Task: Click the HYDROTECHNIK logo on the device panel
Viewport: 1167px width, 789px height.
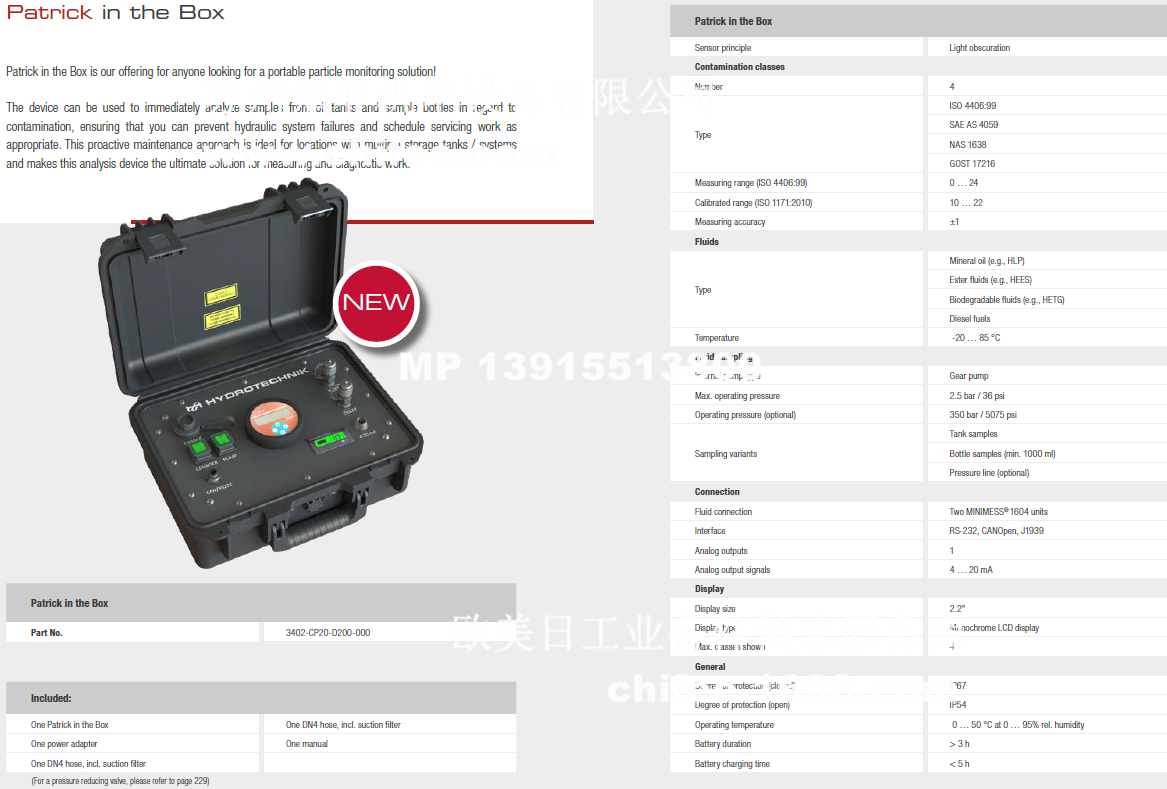Action: point(247,389)
